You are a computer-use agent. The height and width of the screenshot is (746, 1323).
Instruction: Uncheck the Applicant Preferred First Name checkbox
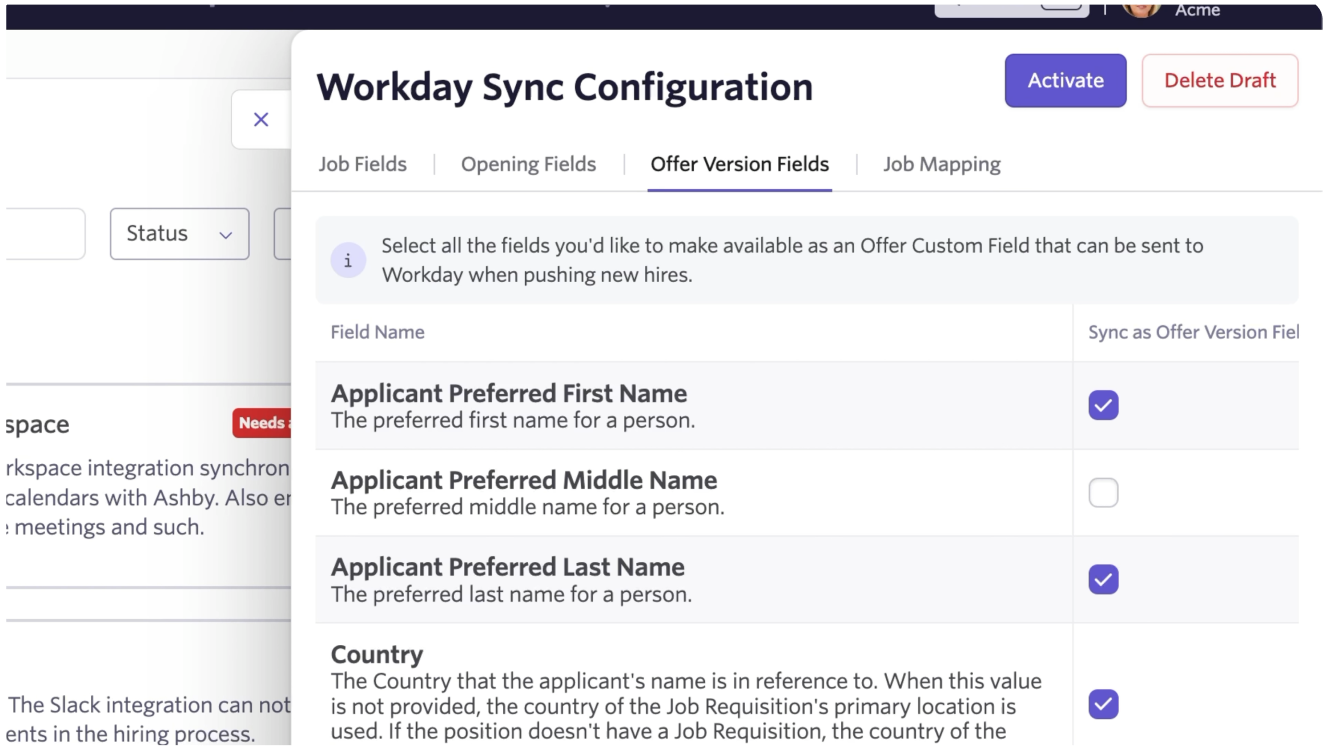click(x=1103, y=405)
